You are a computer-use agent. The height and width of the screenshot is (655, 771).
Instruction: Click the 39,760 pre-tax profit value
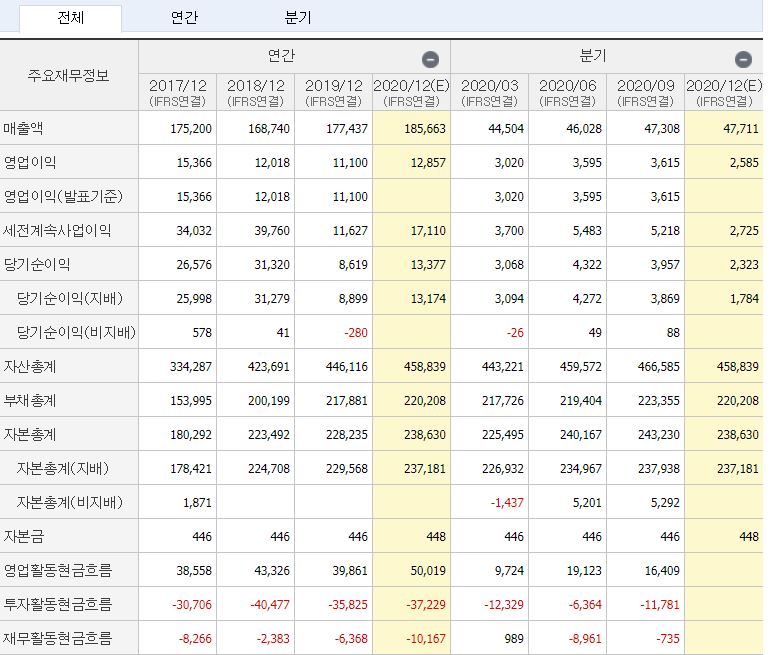tap(272, 231)
